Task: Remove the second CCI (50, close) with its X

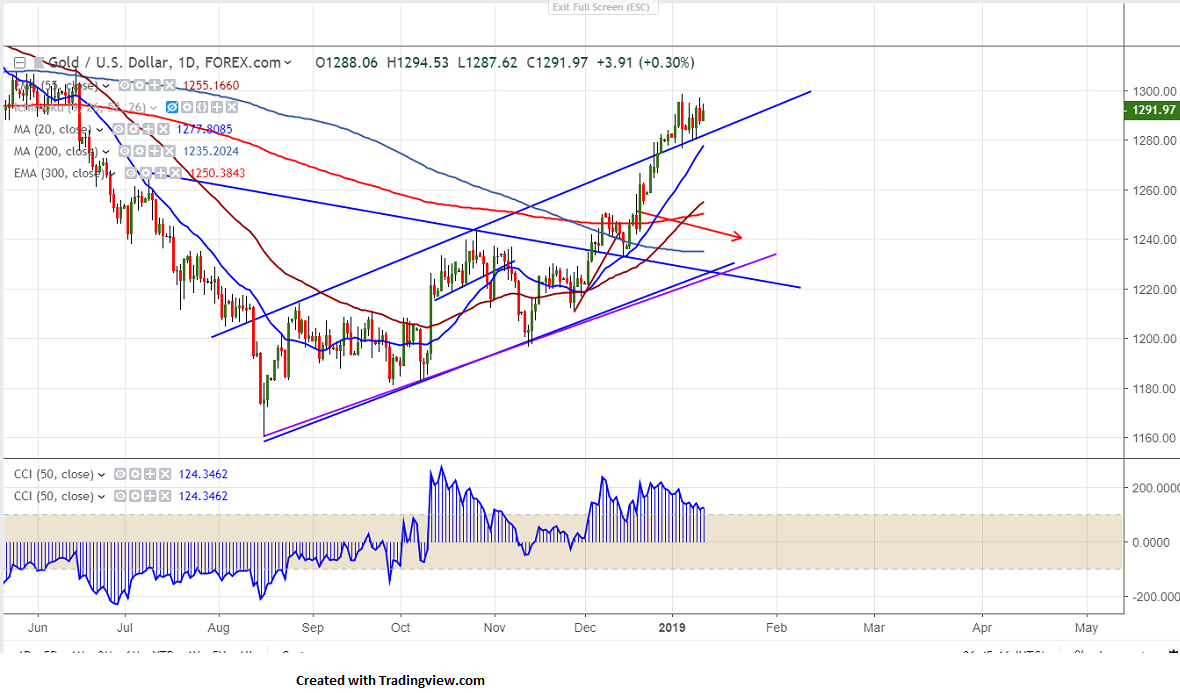Action: 164,496
